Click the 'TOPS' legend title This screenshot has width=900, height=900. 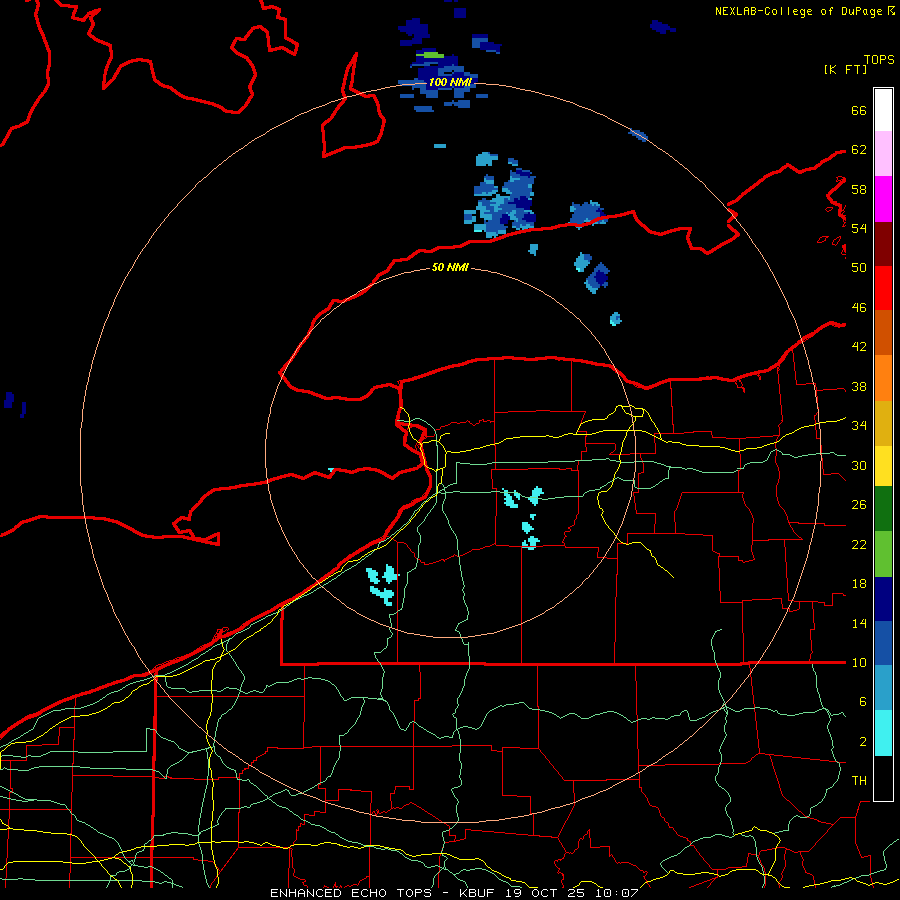pos(879,59)
